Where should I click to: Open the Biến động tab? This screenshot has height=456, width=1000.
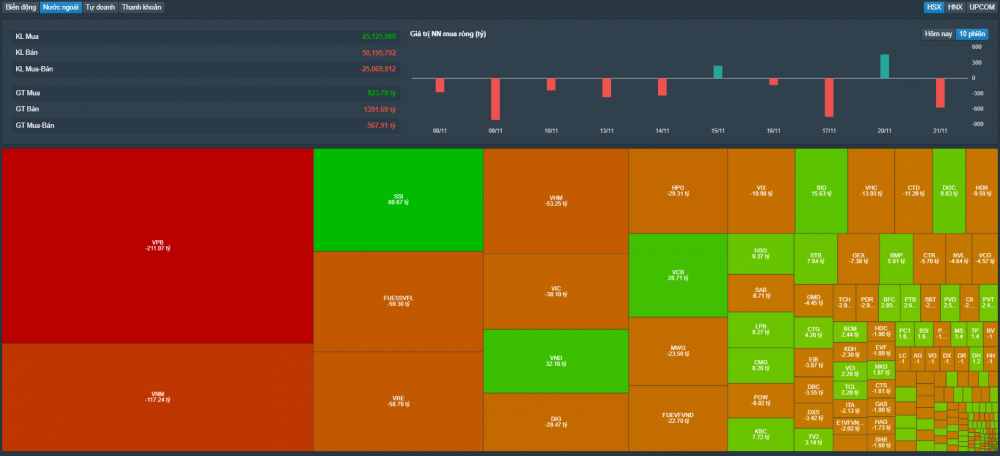(20, 8)
